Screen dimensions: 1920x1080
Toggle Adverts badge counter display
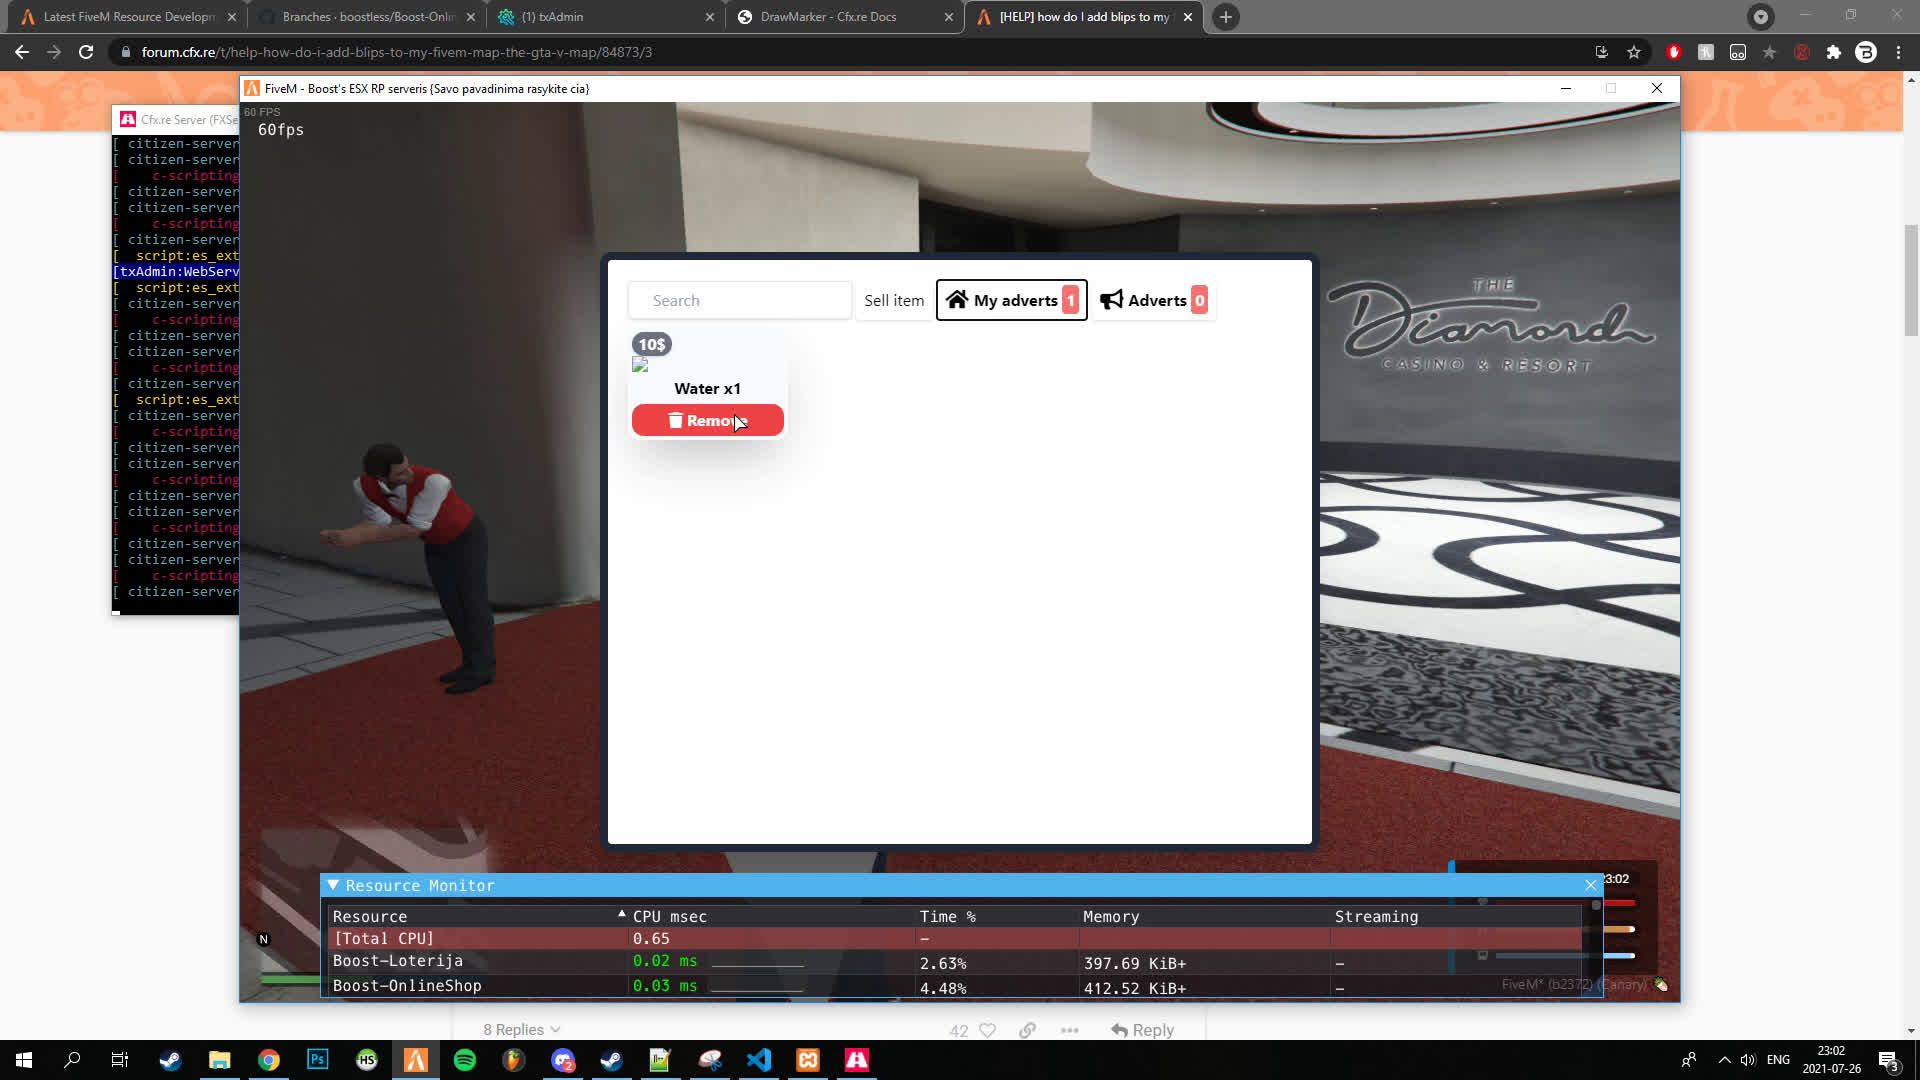(x=1200, y=299)
